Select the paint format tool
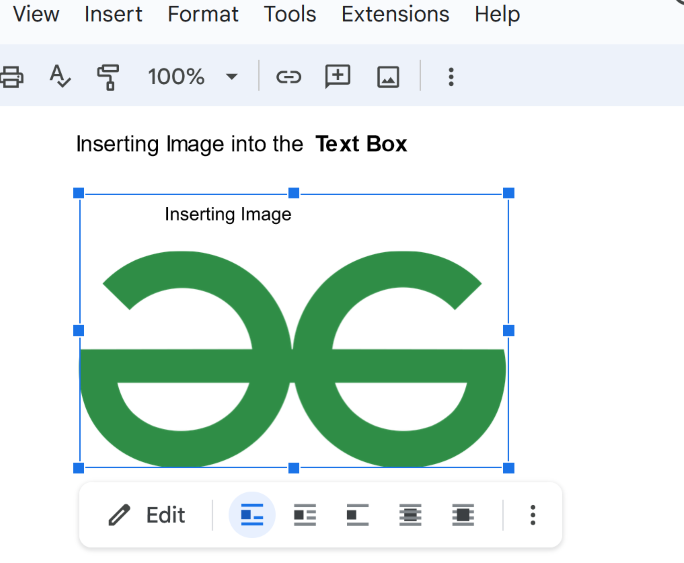 click(107, 76)
